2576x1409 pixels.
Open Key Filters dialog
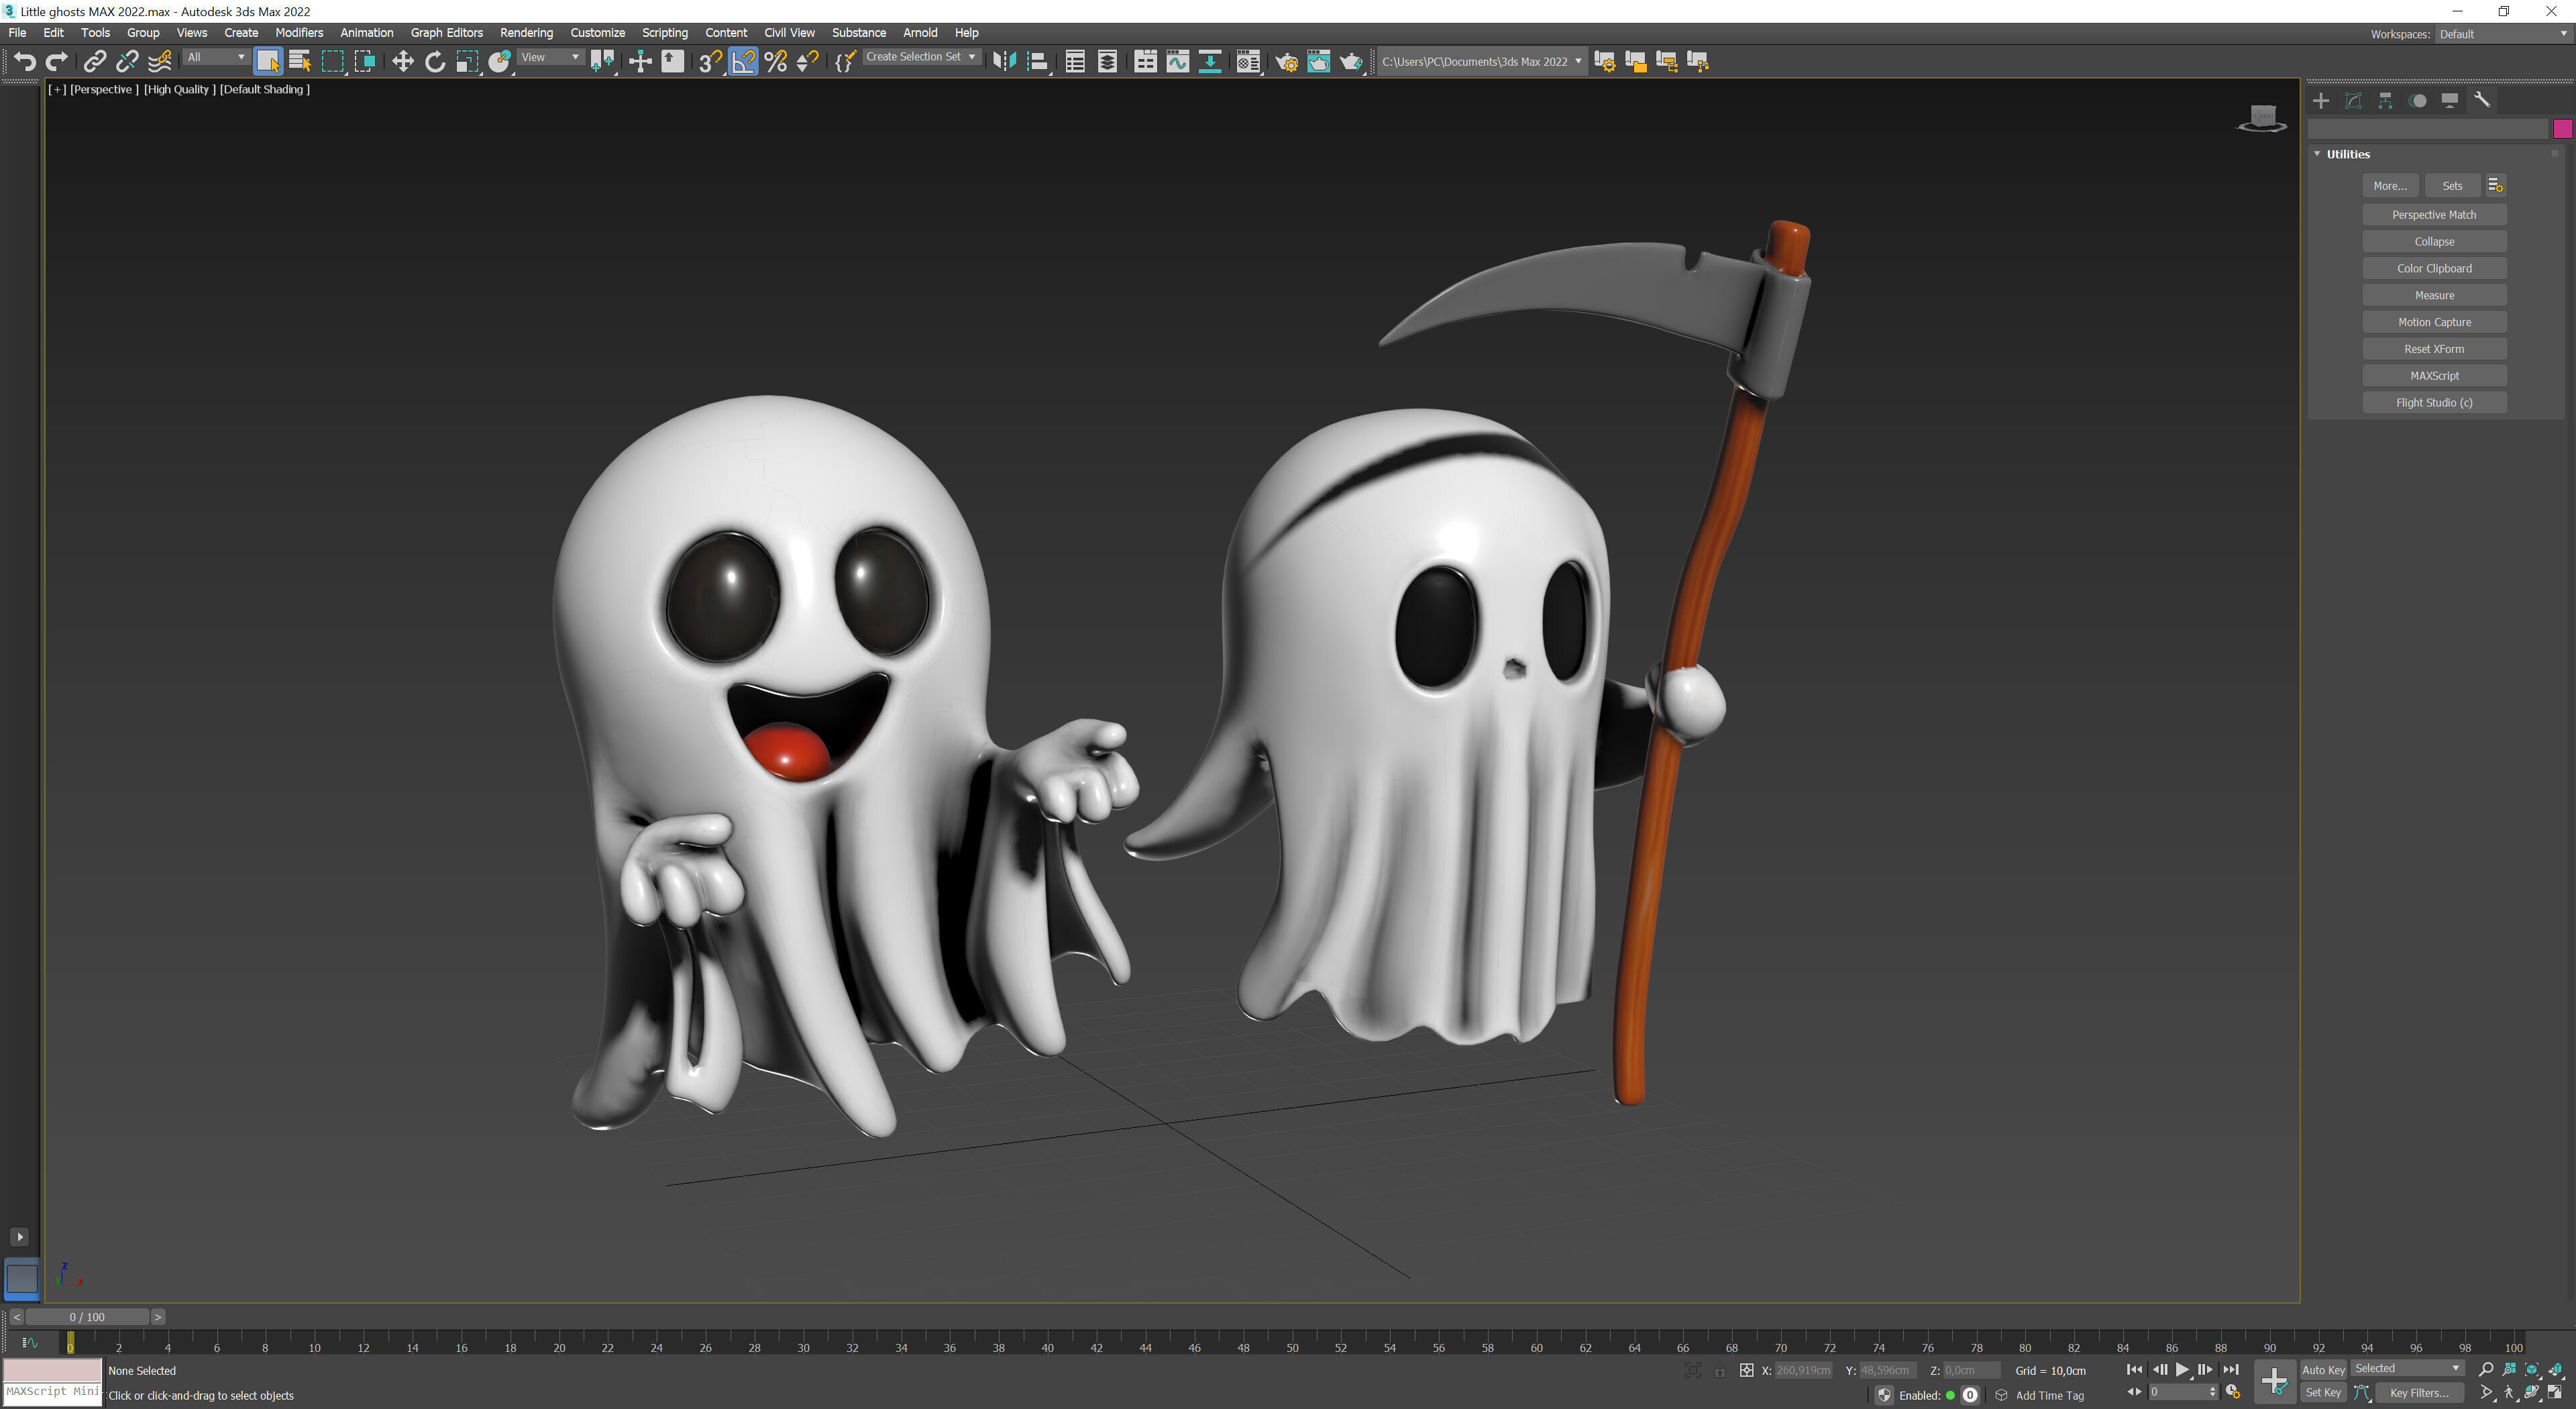tap(2419, 1393)
